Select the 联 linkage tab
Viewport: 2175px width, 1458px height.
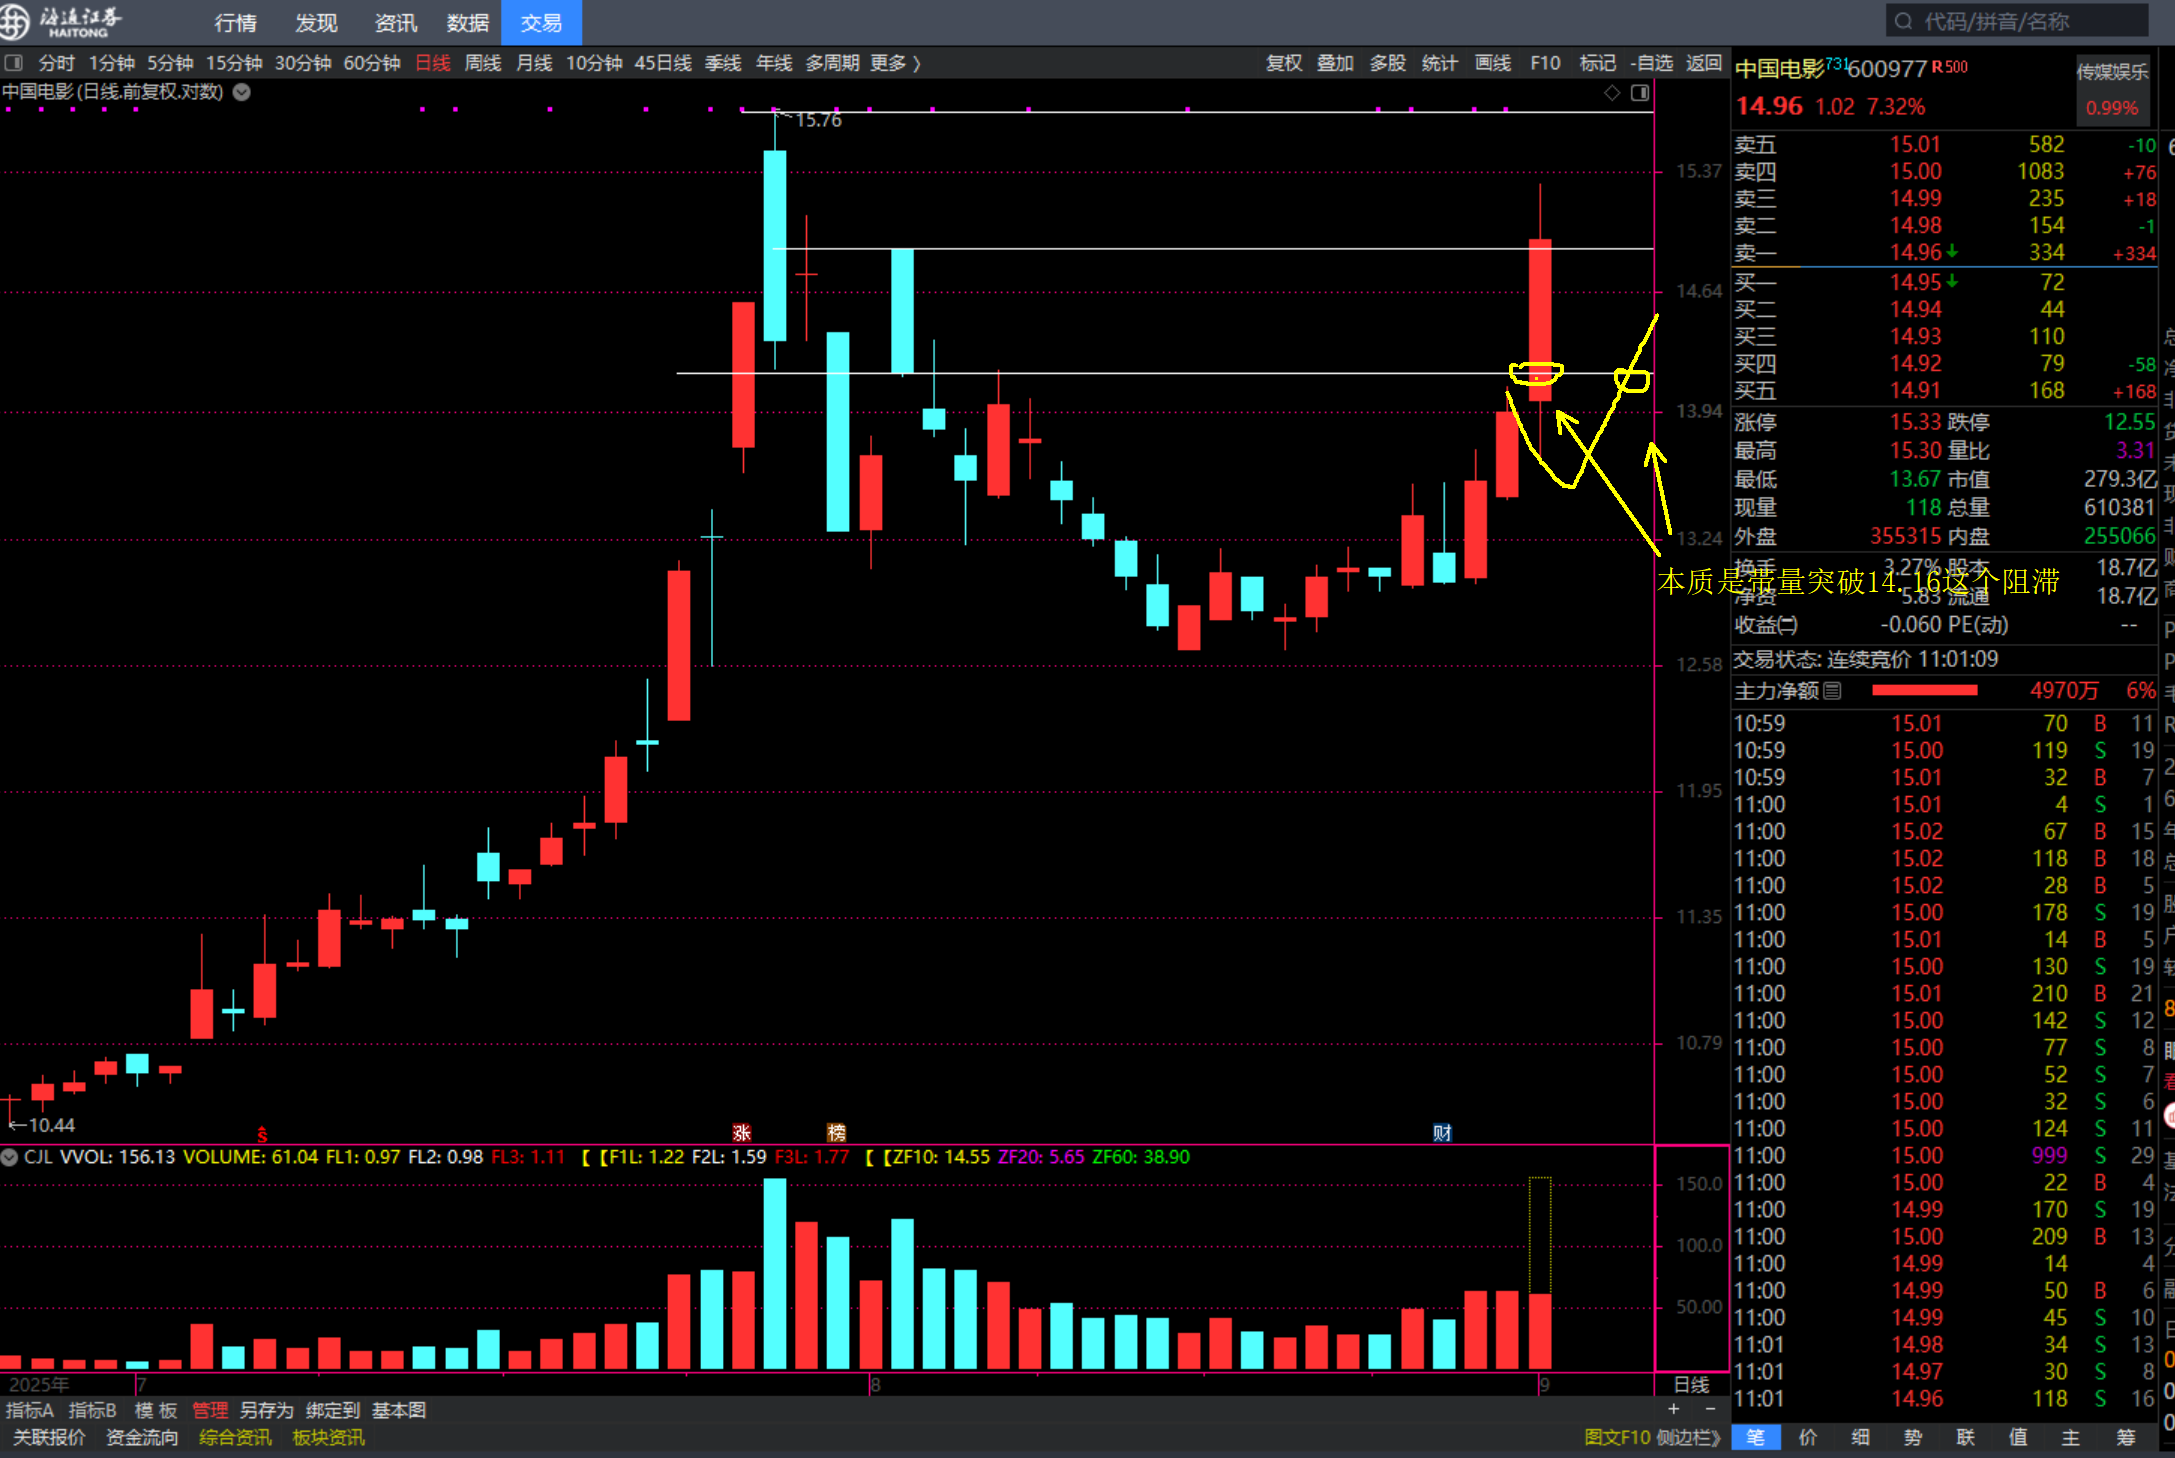[1966, 1437]
